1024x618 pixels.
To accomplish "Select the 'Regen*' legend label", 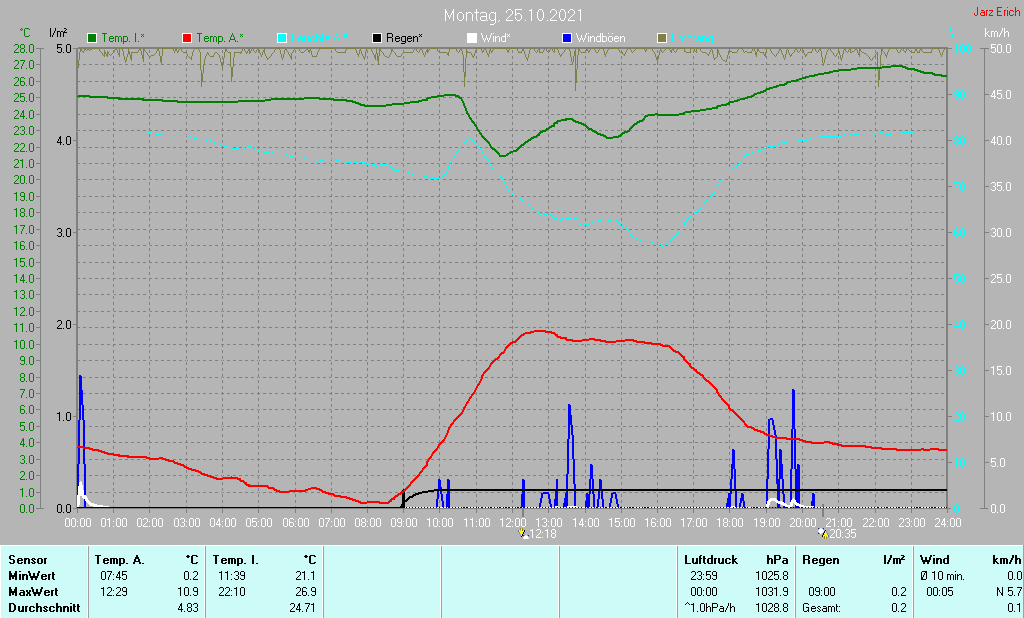I will pyautogui.click(x=404, y=38).
